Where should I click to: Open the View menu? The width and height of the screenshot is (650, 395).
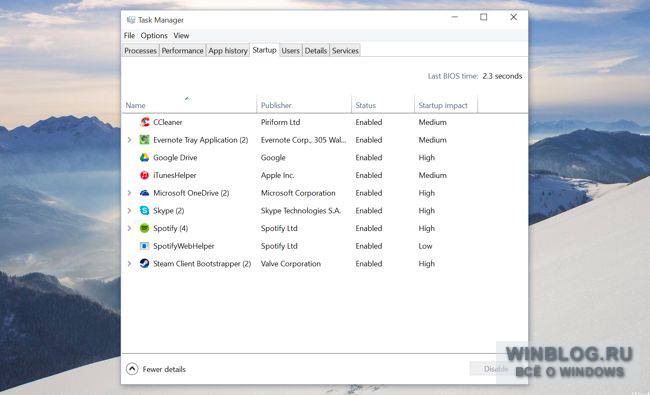click(x=181, y=36)
